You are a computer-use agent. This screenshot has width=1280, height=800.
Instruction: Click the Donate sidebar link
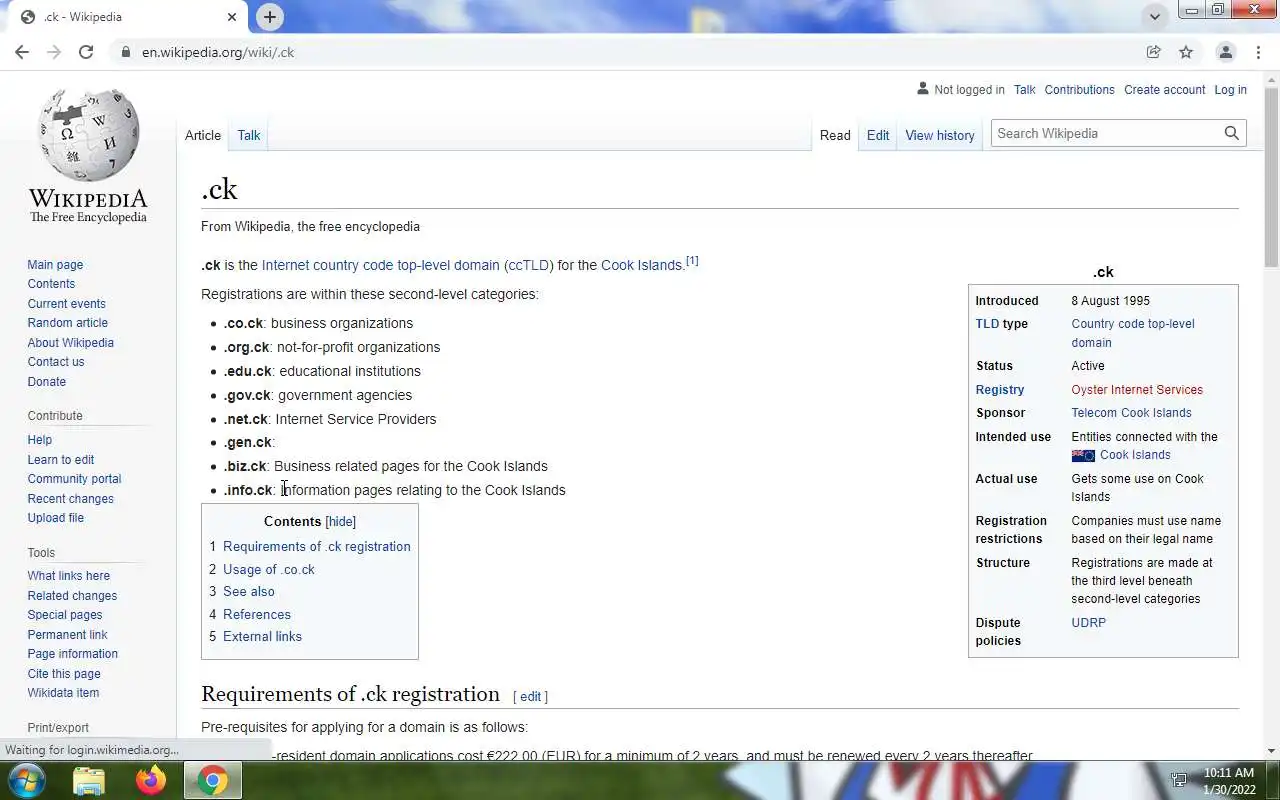(46, 381)
